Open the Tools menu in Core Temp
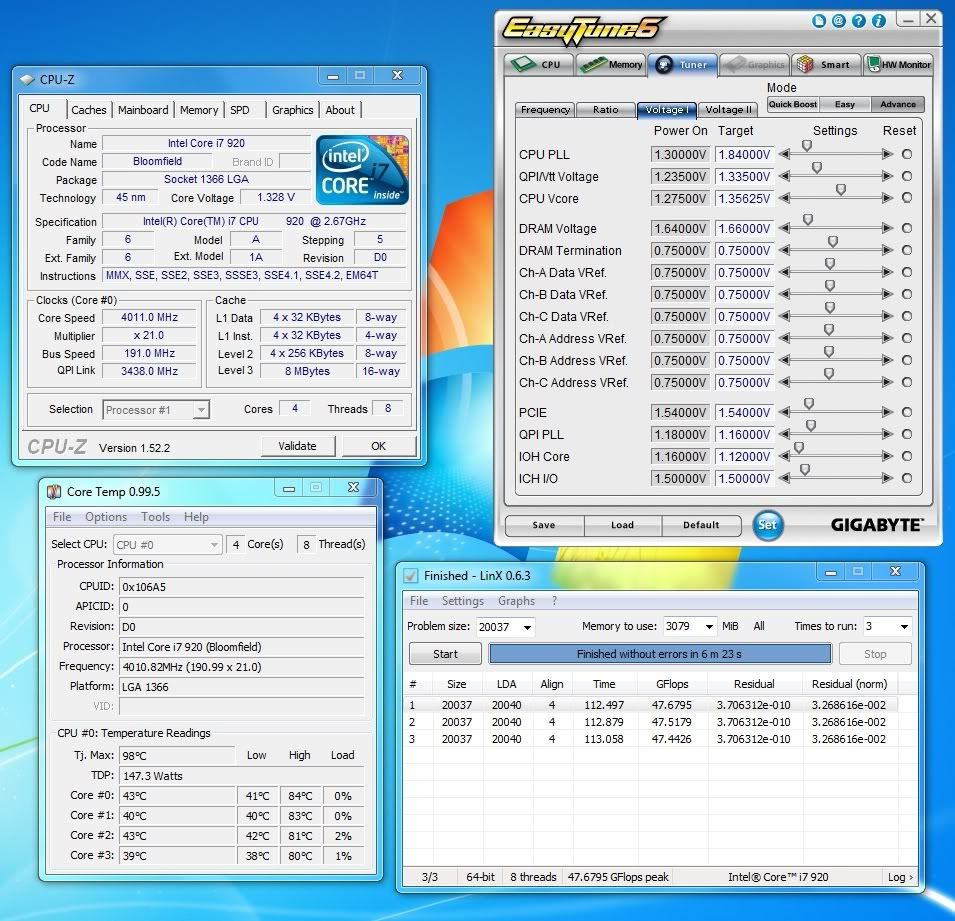The width and height of the screenshot is (955, 921). coord(155,517)
